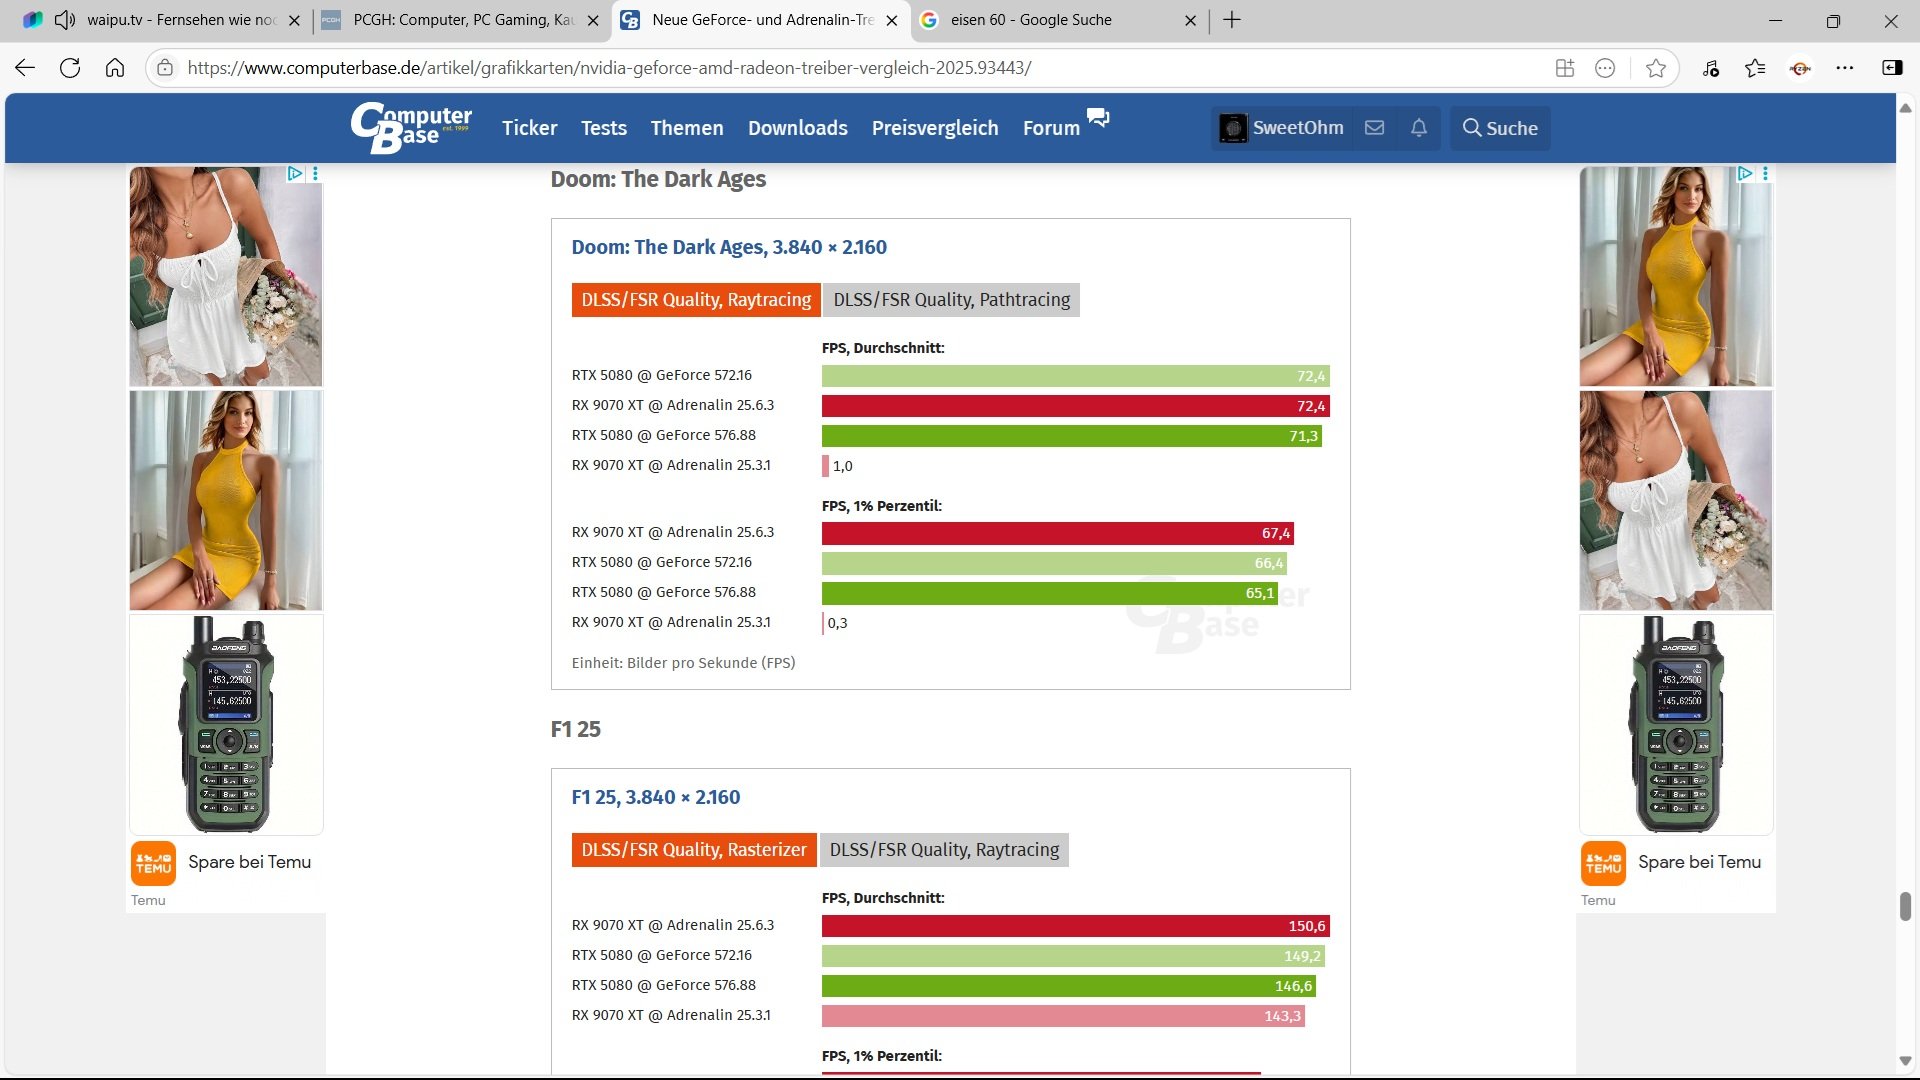Open notifications bell icon on ComputerBase

click(x=1418, y=128)
